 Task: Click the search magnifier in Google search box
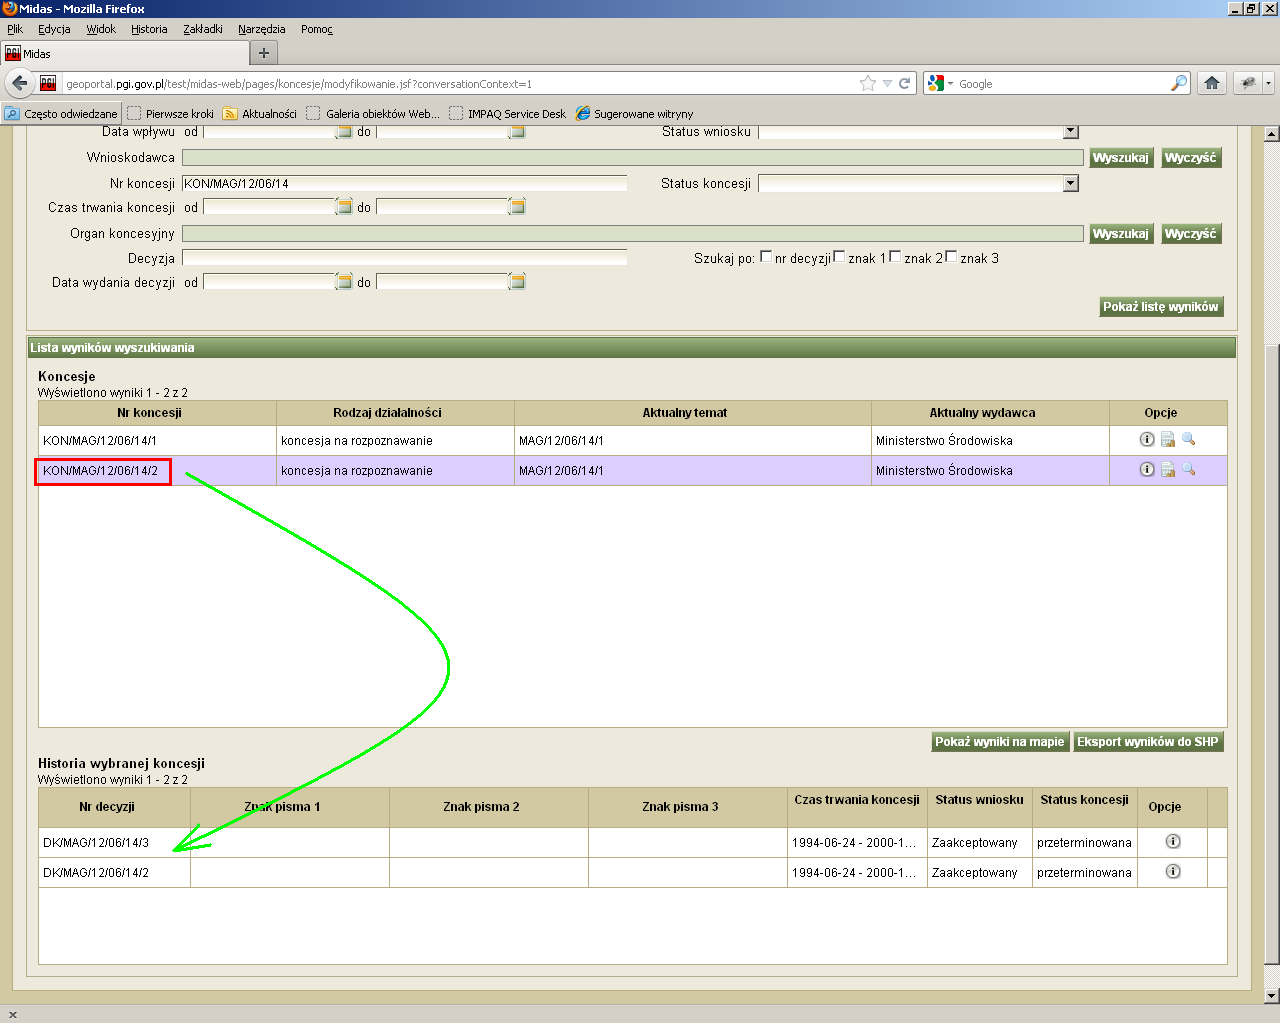pyautogui.click(x=1179, y=84)
